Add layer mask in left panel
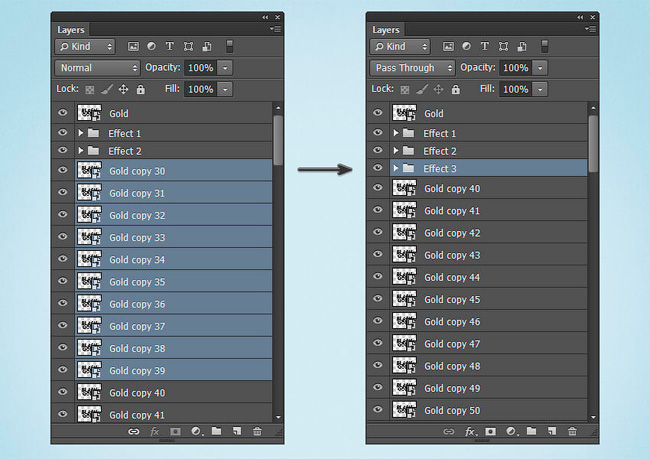 [175, 432]
